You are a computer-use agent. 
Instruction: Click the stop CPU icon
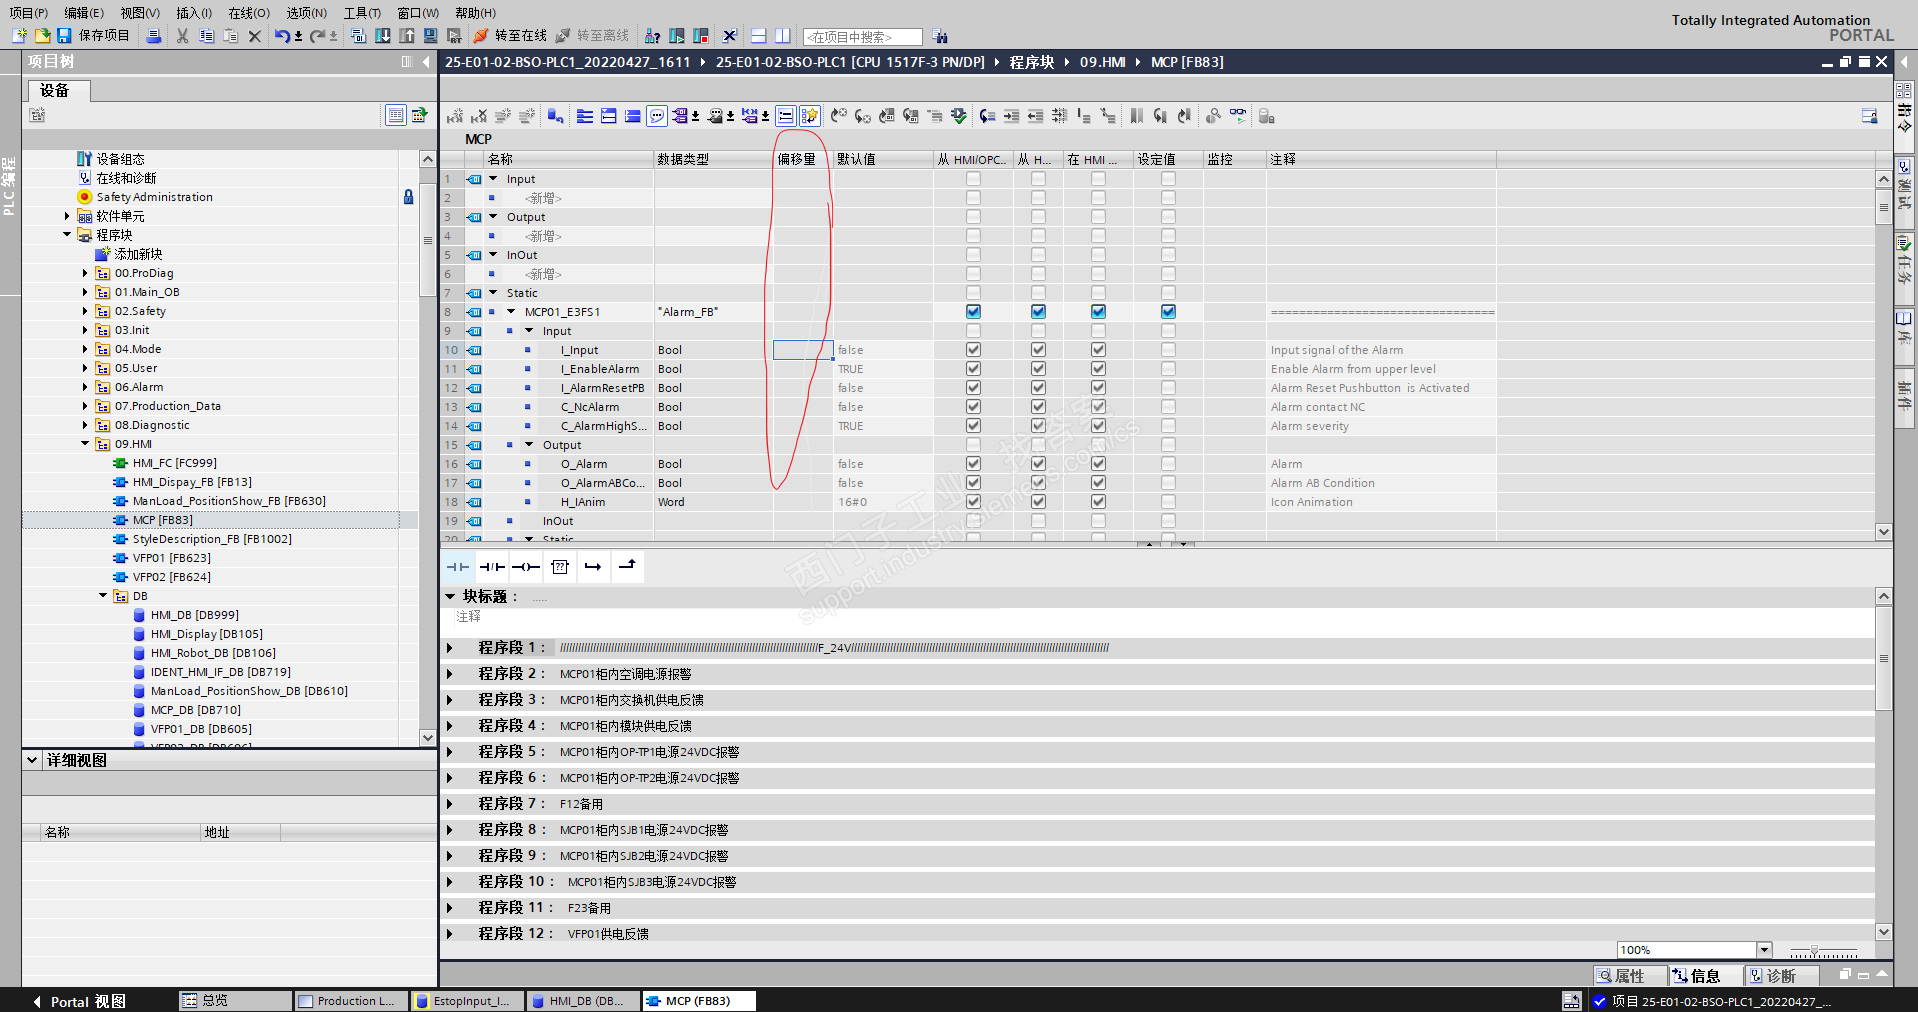click(701, 36)
